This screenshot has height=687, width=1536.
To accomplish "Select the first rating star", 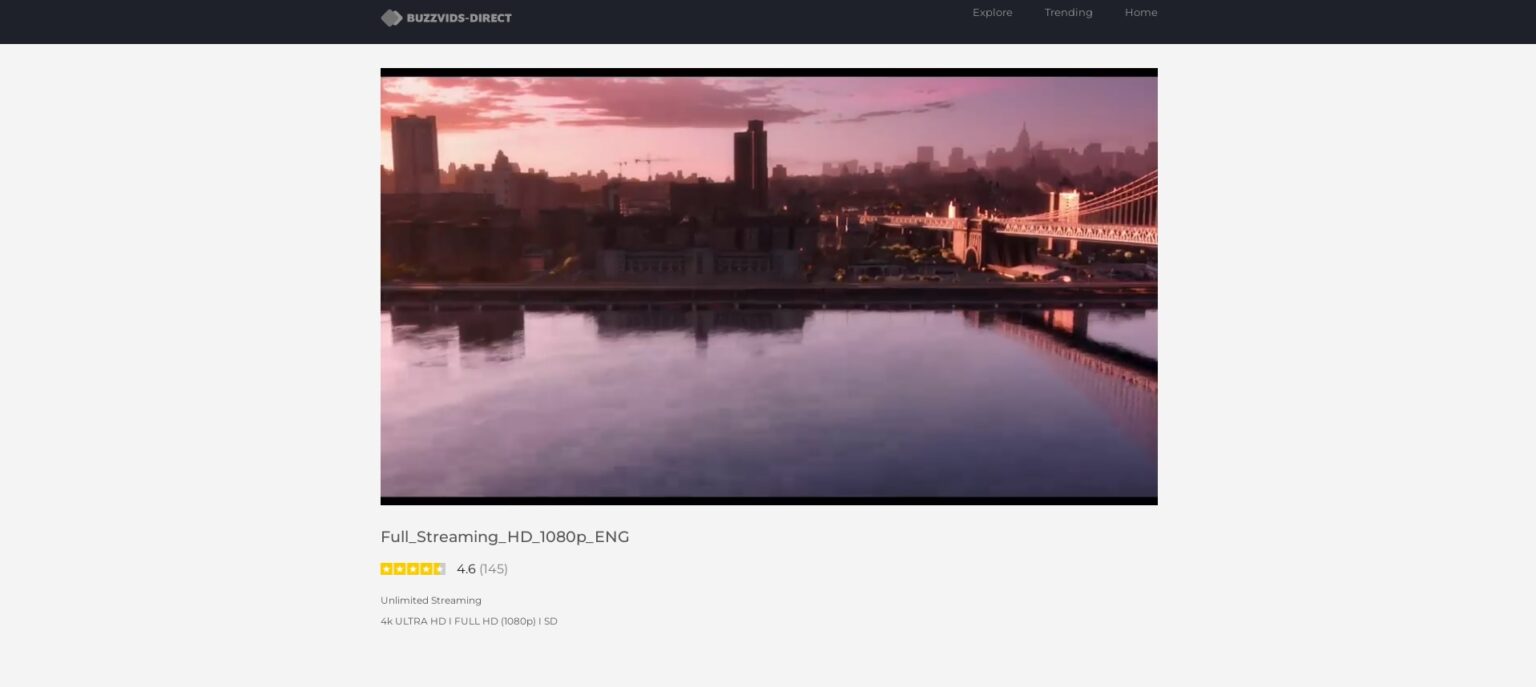I will [x=386, y=568].
